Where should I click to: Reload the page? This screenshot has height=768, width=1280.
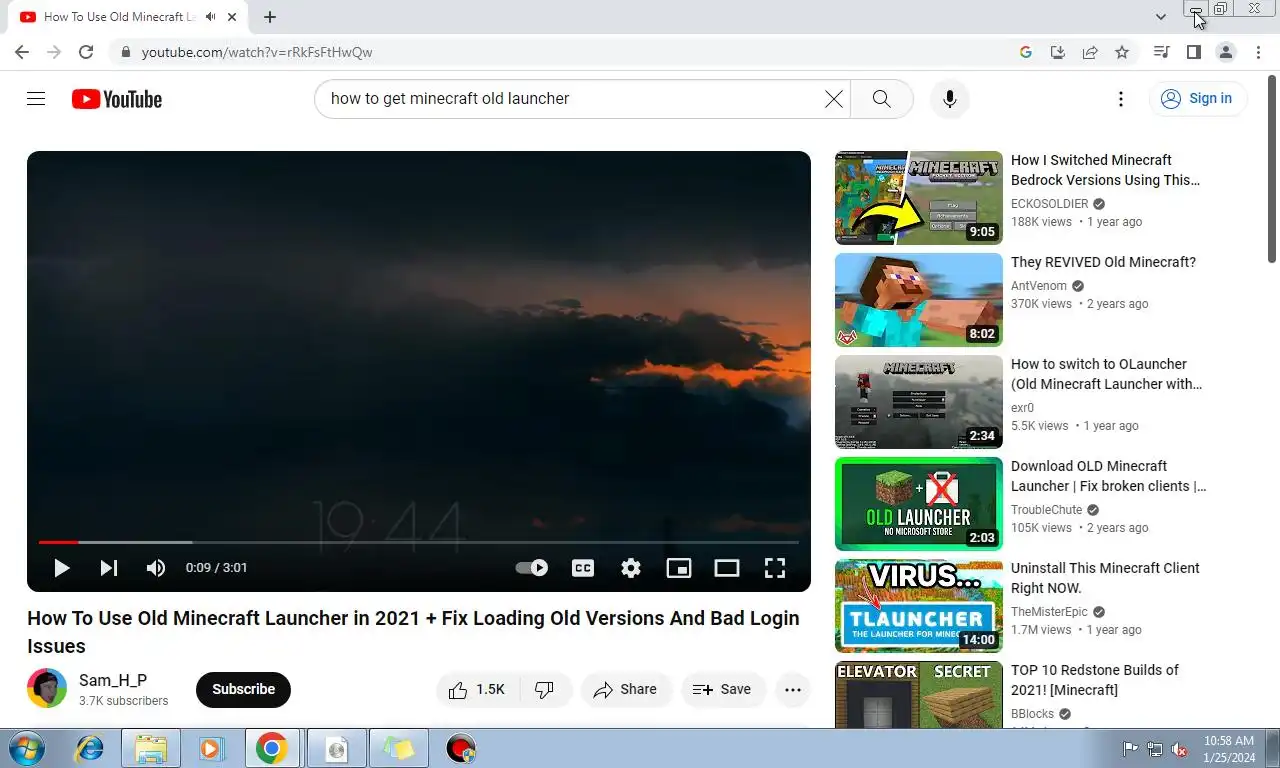click(x=86, y=52)
